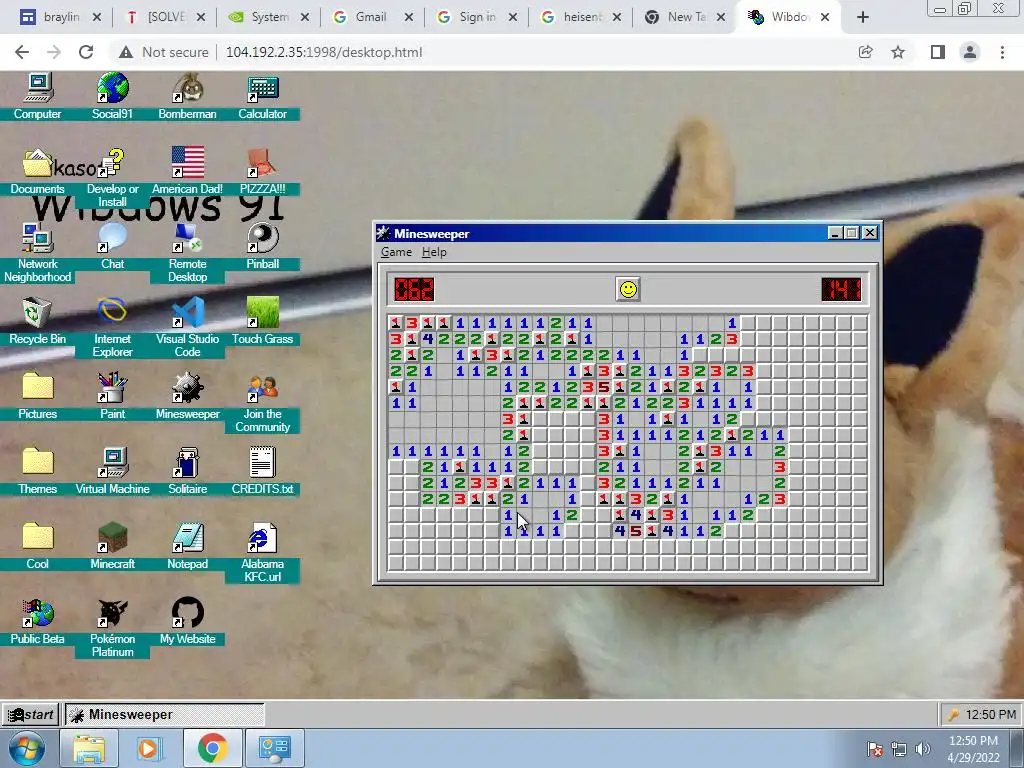Screen dimensions: 1024x768
Task: Open the Game menu in Minesweeper
Action: click(x=396, y=252)
